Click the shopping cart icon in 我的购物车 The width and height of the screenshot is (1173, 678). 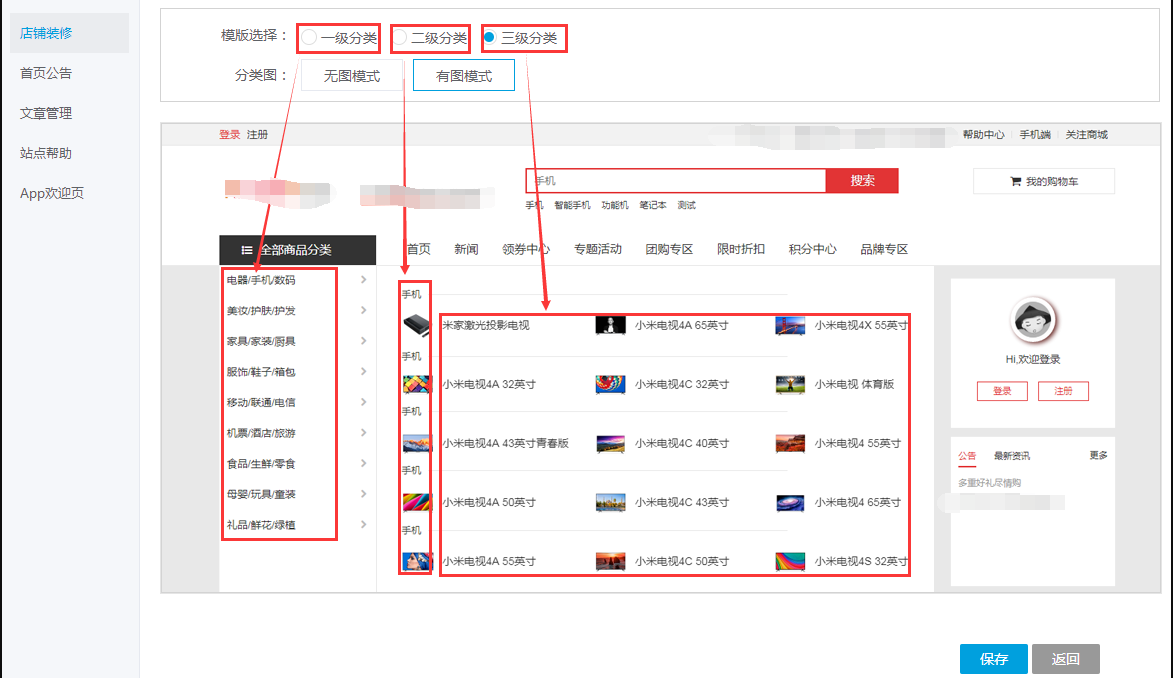coord(1015,181)
